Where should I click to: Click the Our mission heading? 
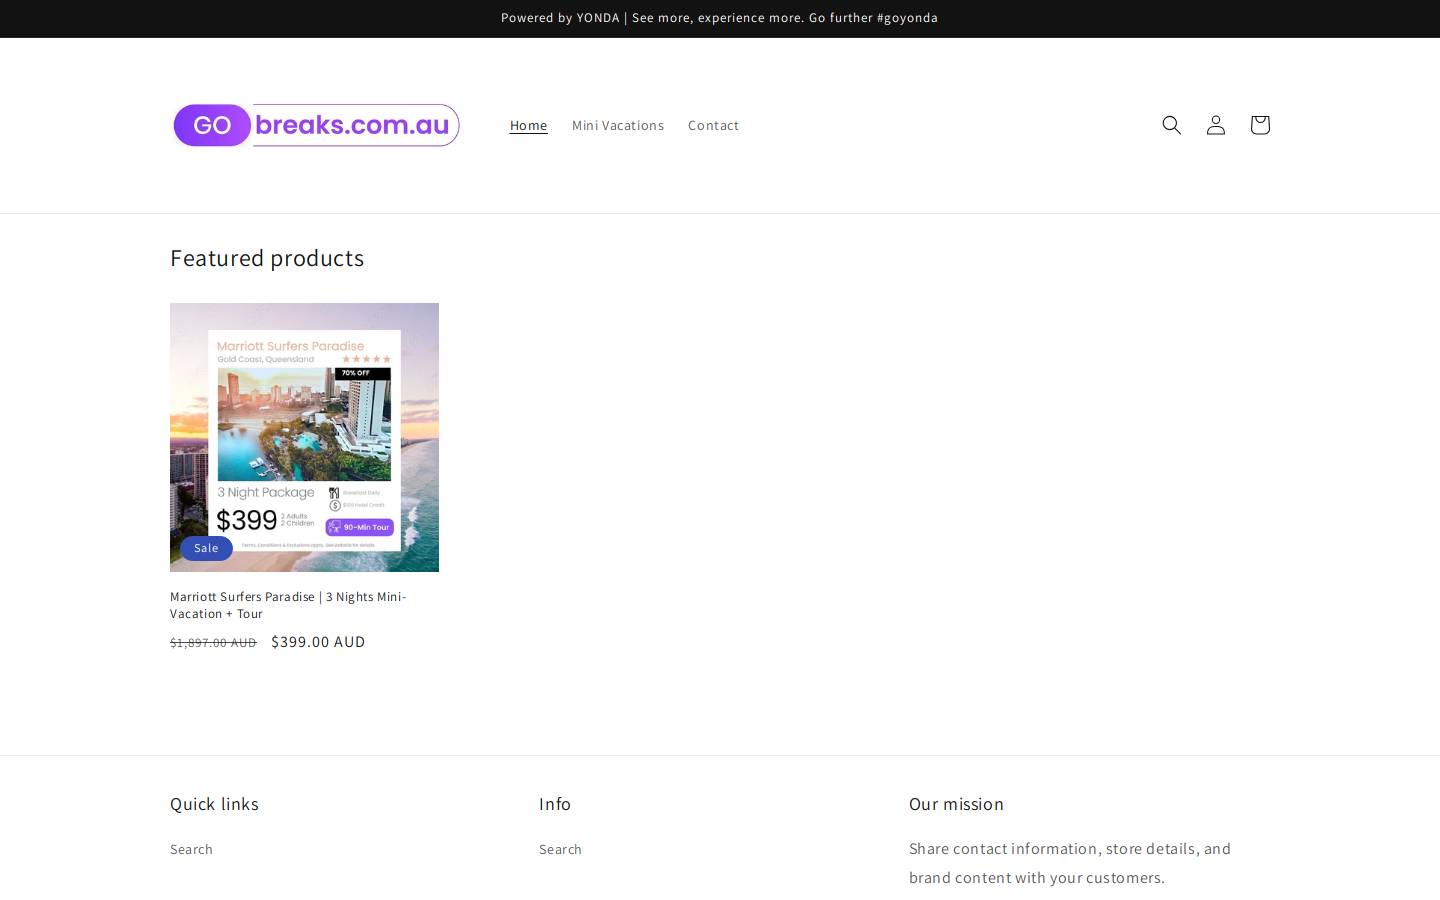pos(956,804)
